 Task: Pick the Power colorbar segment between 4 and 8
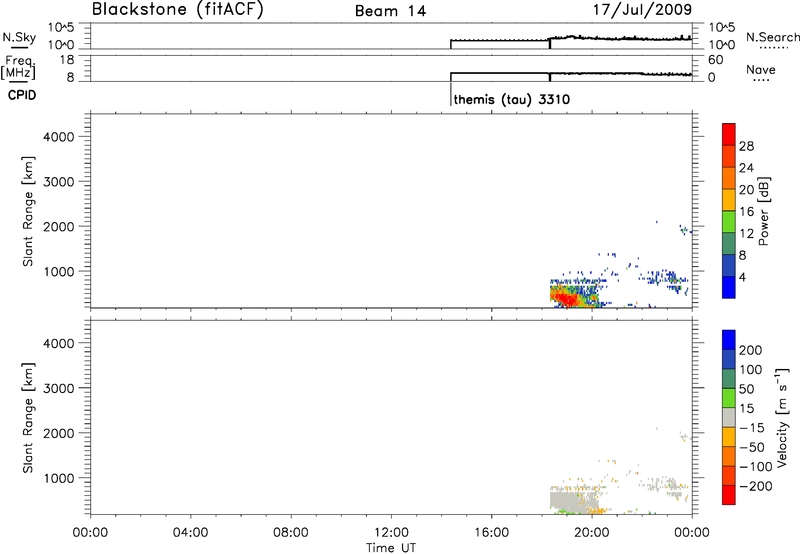[729, 265]
